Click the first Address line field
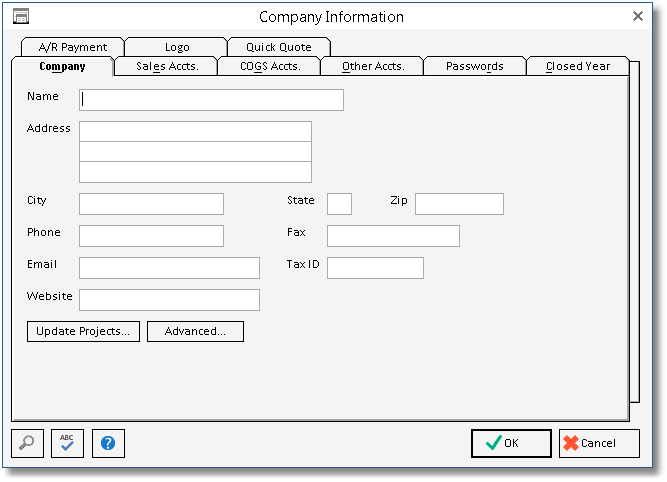Viewport: 667px width, 482px height. 195,131
